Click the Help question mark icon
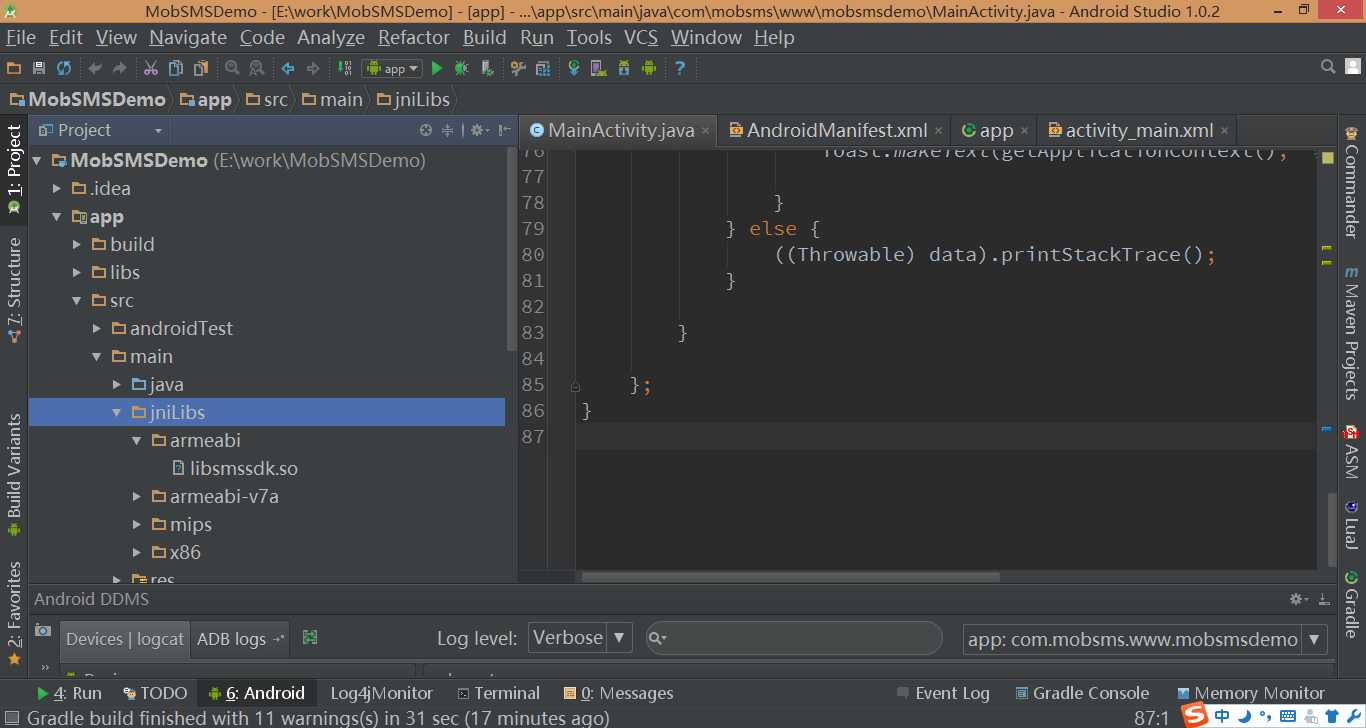Image resolution: width=1366 pixels, height=728 pixels. (680, 68)
